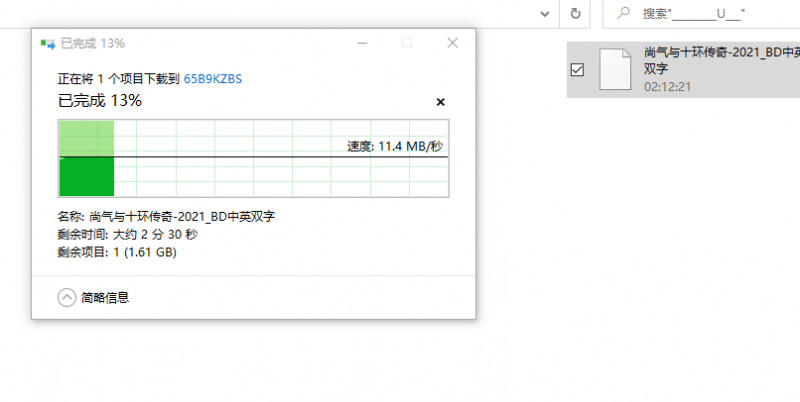Select the file name 尚气与十环传奇-2021_BD
This screenshot has width=800, height=402.
click(722, 60)
